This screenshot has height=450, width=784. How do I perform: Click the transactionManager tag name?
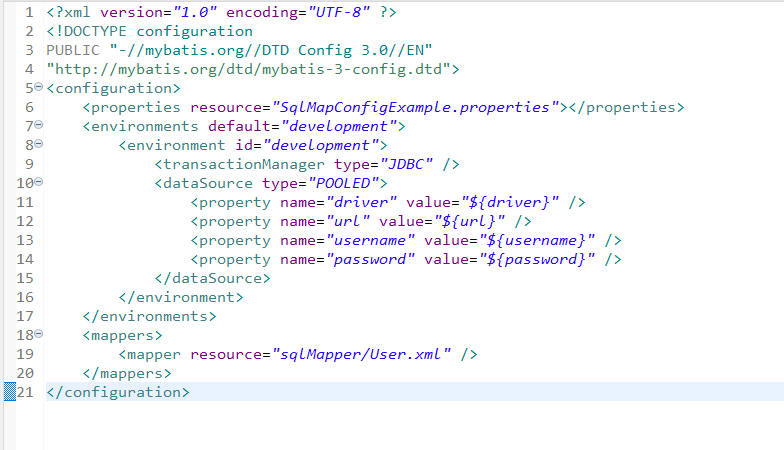click(x=244, y=164)
